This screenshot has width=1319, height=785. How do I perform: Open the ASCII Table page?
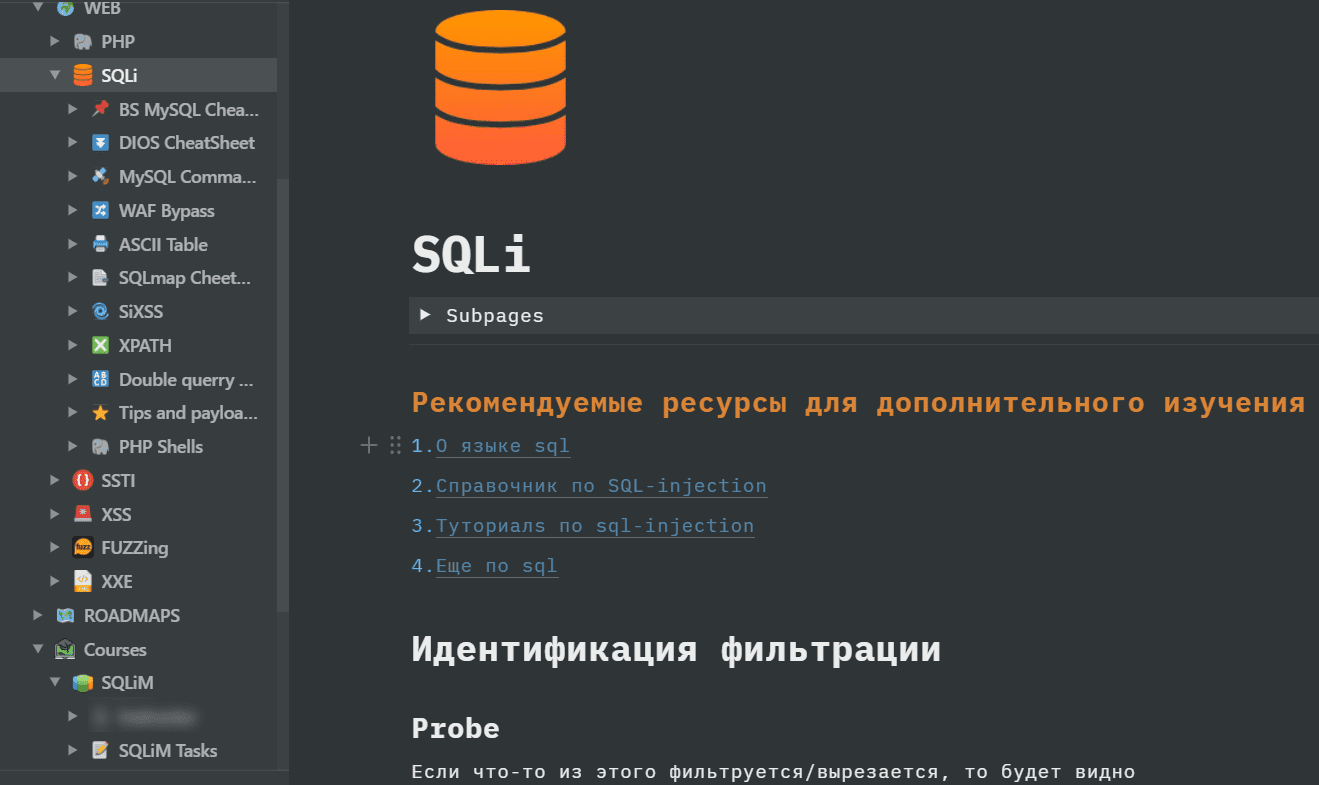pos(163,244)
